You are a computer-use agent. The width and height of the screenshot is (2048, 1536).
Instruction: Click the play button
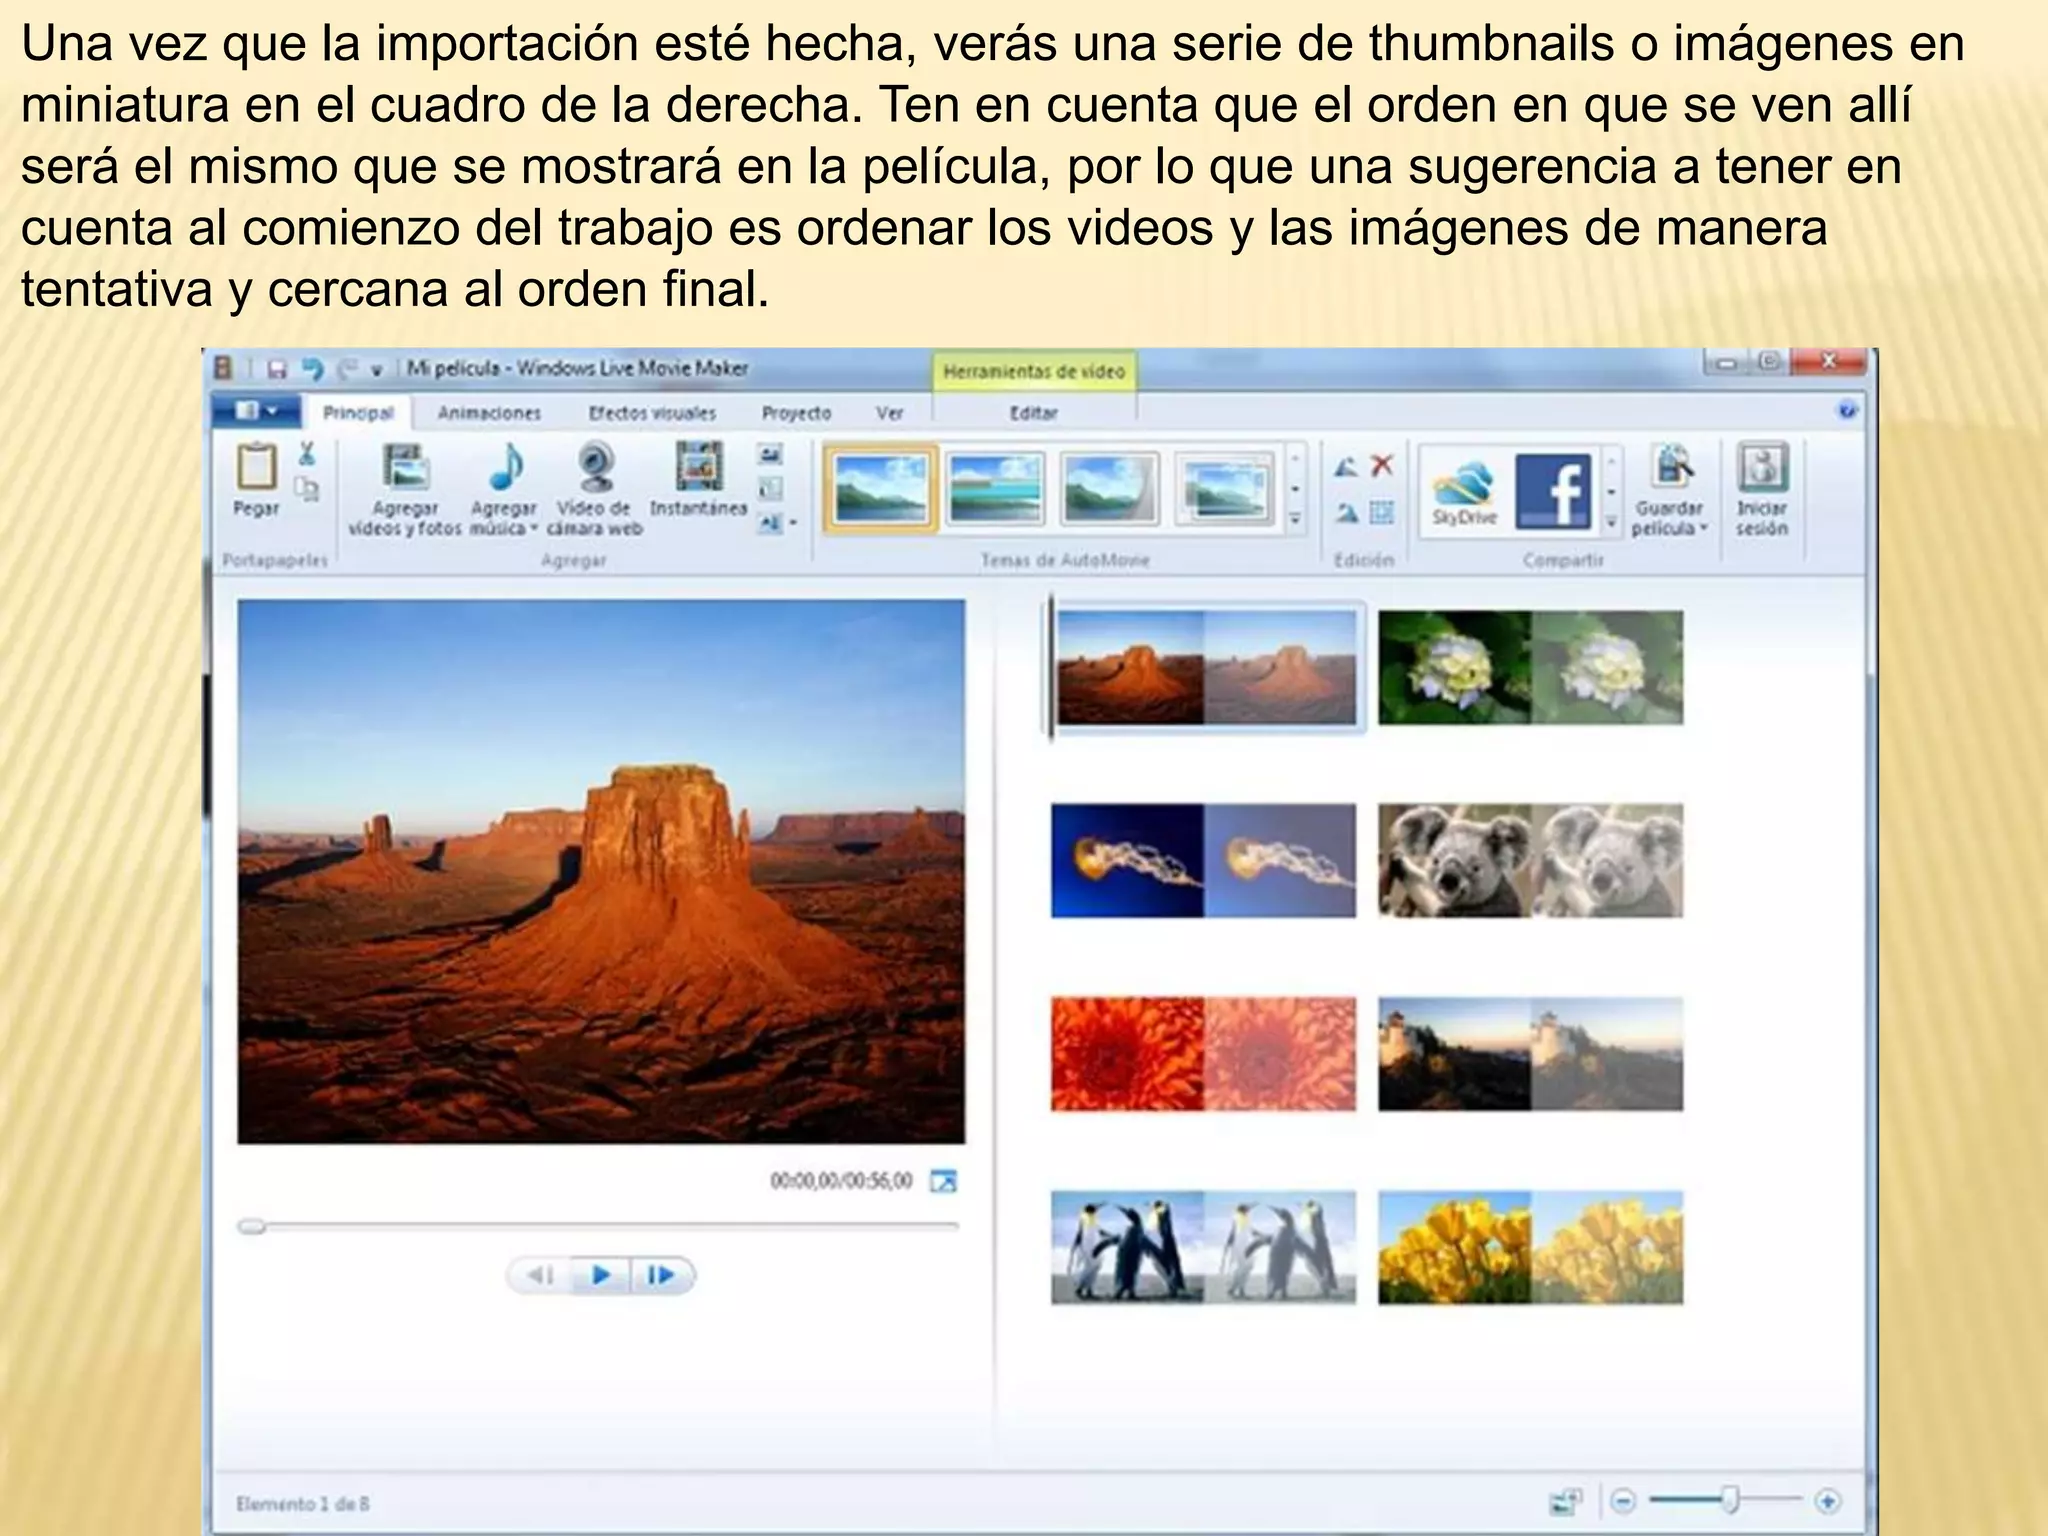pyautogui.click(x=601, y=1275)
